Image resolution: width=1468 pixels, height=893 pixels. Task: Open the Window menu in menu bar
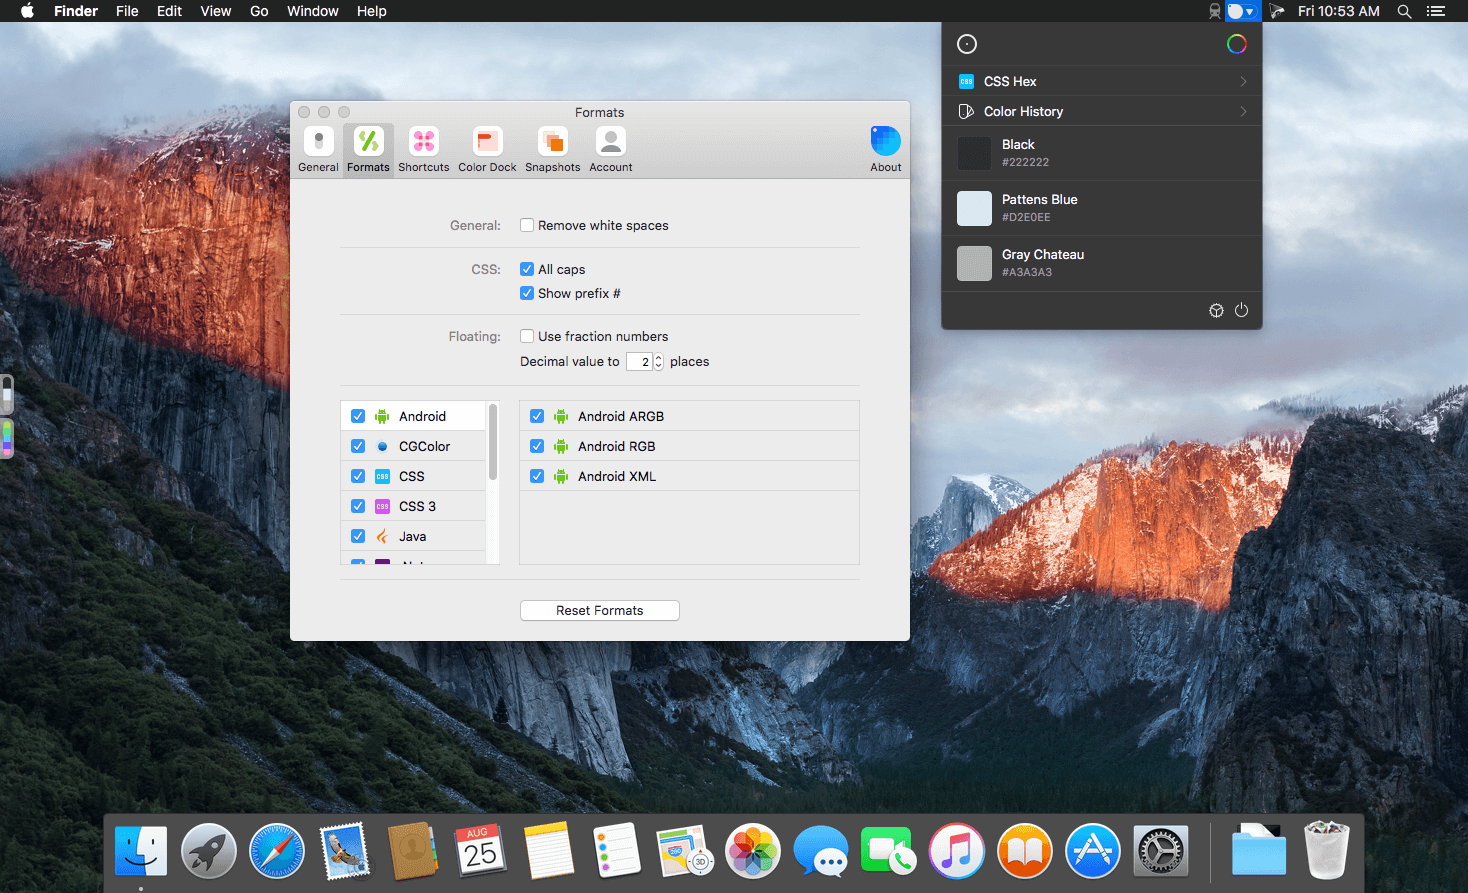click(312, 11)
